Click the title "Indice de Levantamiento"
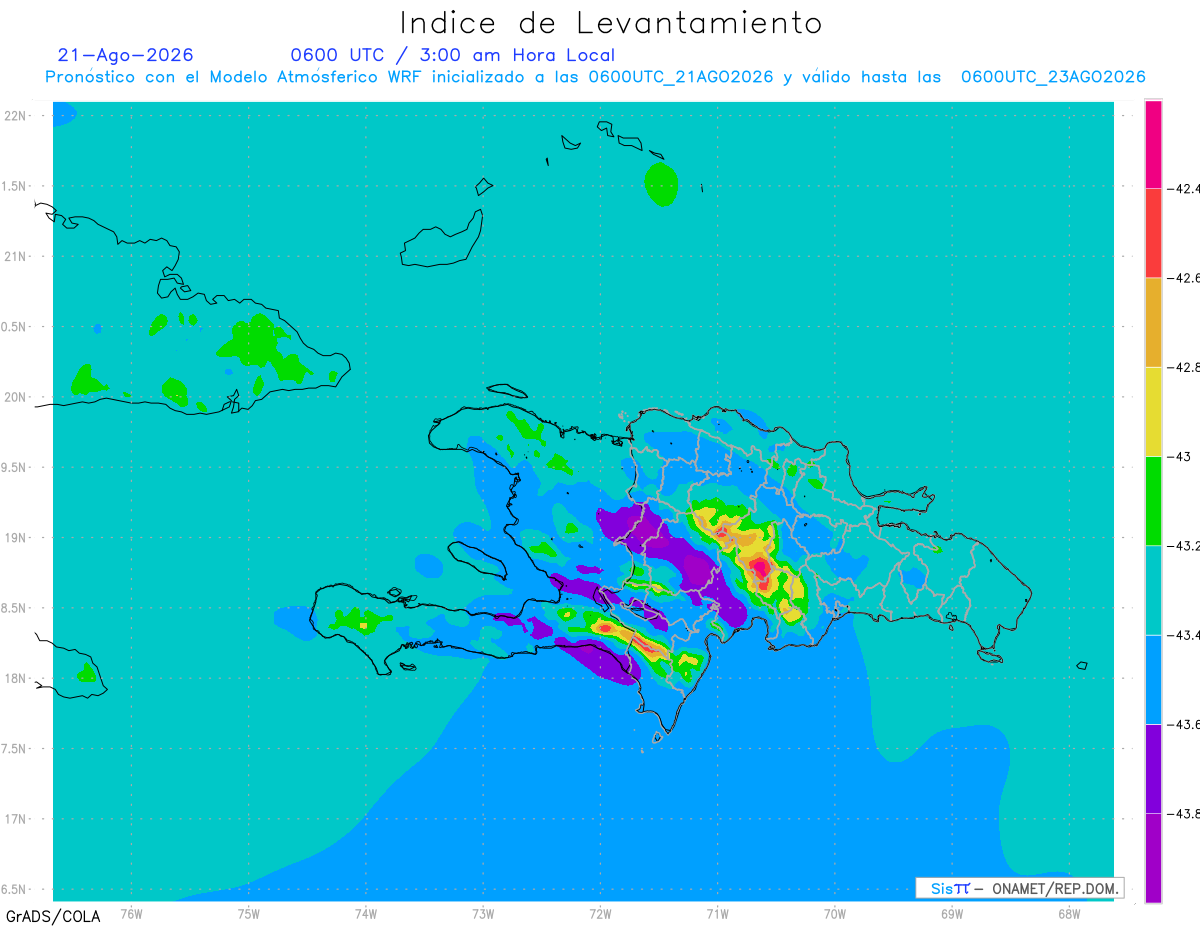This screenshot has height=927, width=1200. 611,23
